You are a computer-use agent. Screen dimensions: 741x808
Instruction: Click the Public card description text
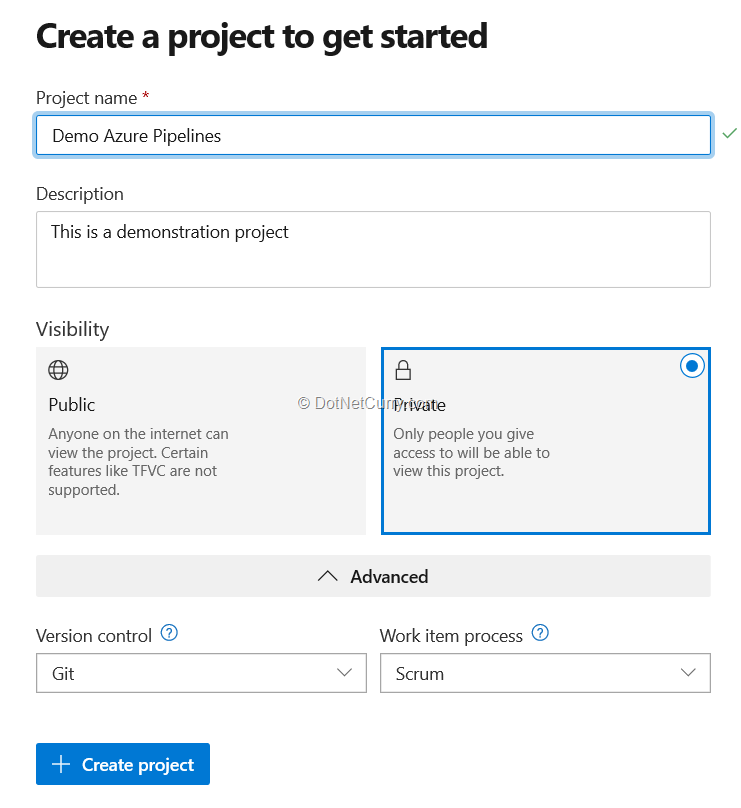[x=138, y=462]
